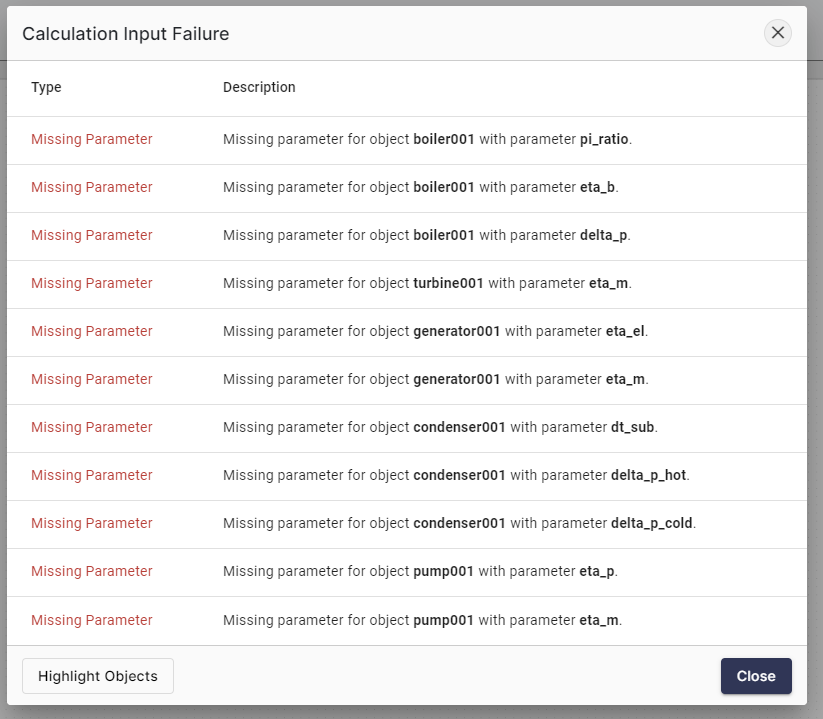The height and width of the screenshot is (719, 823).
Task: Select the boiler001 pi_ratio description text
Action: point(427,139)
